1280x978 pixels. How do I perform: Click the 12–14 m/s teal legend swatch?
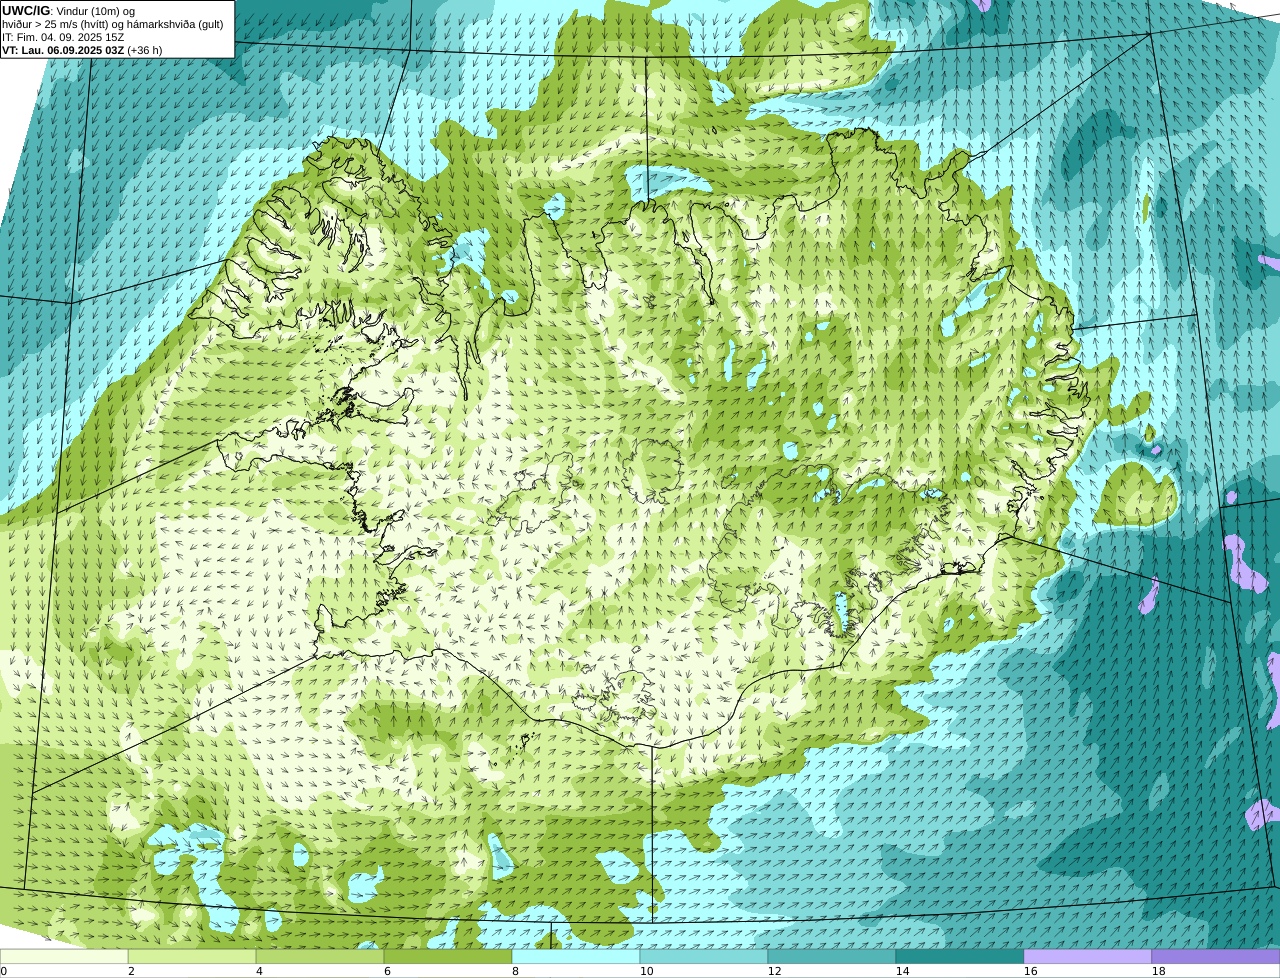832,956
